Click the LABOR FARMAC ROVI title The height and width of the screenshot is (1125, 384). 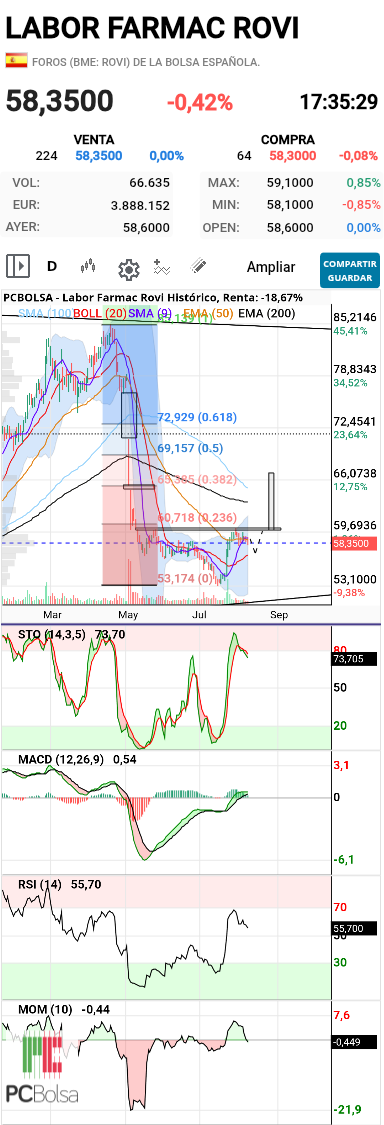pyautogui.click(x=152, y=27)
